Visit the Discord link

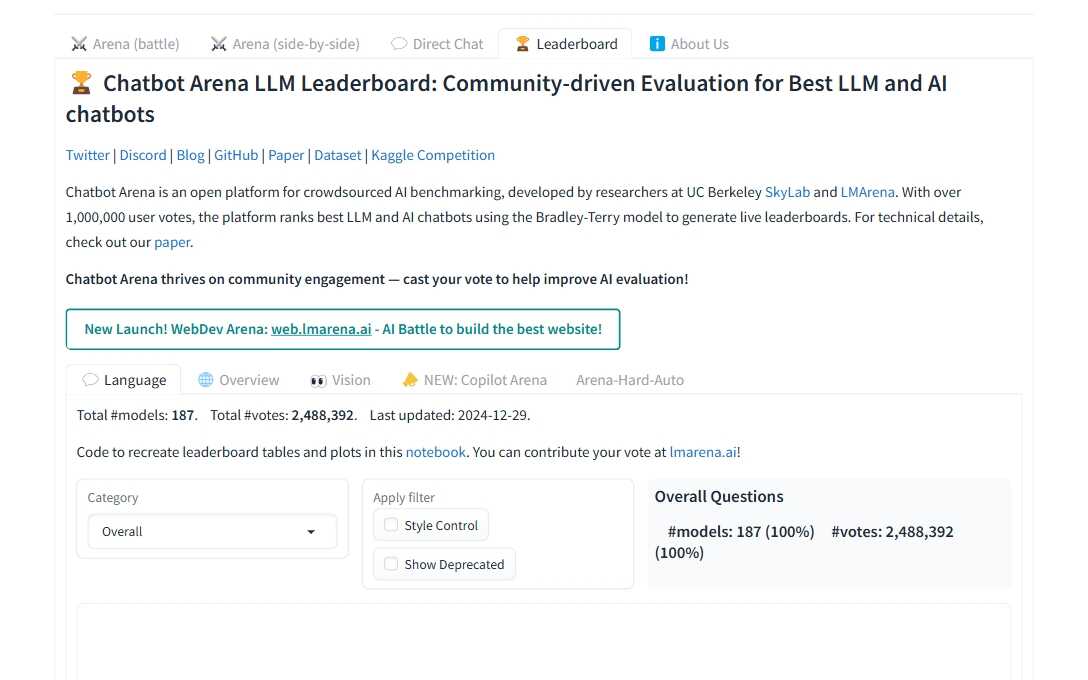click(143, 155)
